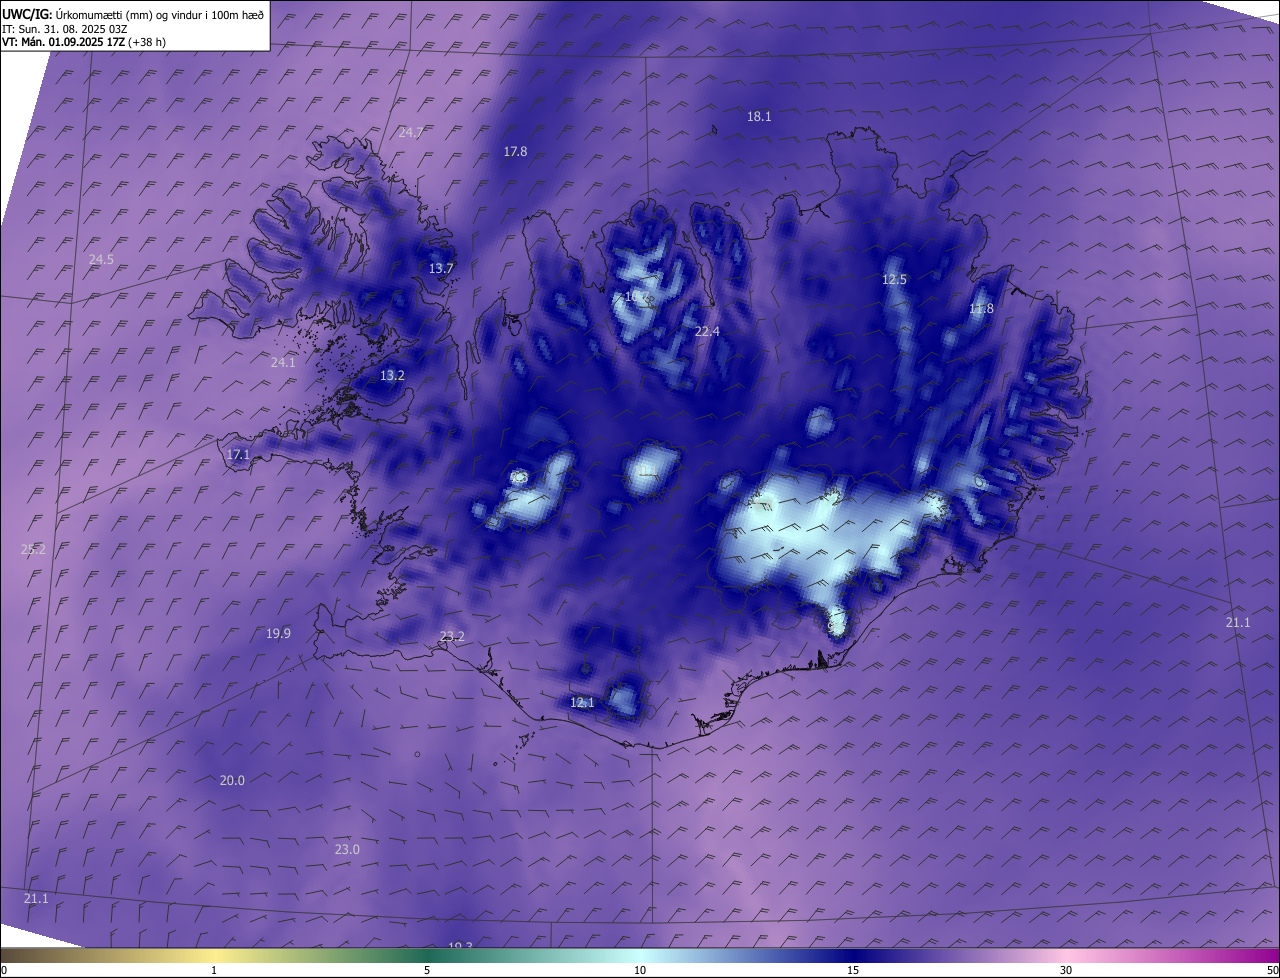Click the 25.2 value on the map
The width and height of the screenshot is (1280, 978).
[x=33, y=549]
